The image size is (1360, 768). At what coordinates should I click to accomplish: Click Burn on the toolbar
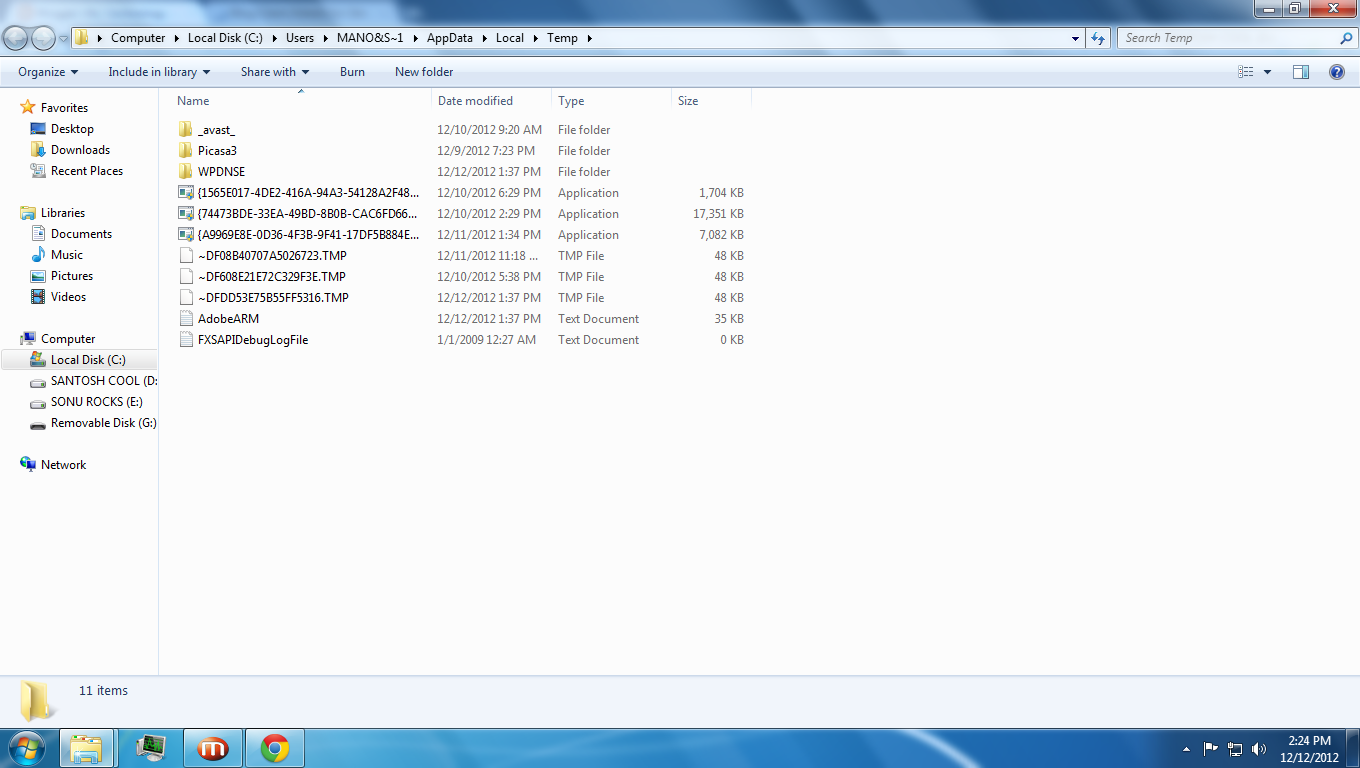coord(352,71)
